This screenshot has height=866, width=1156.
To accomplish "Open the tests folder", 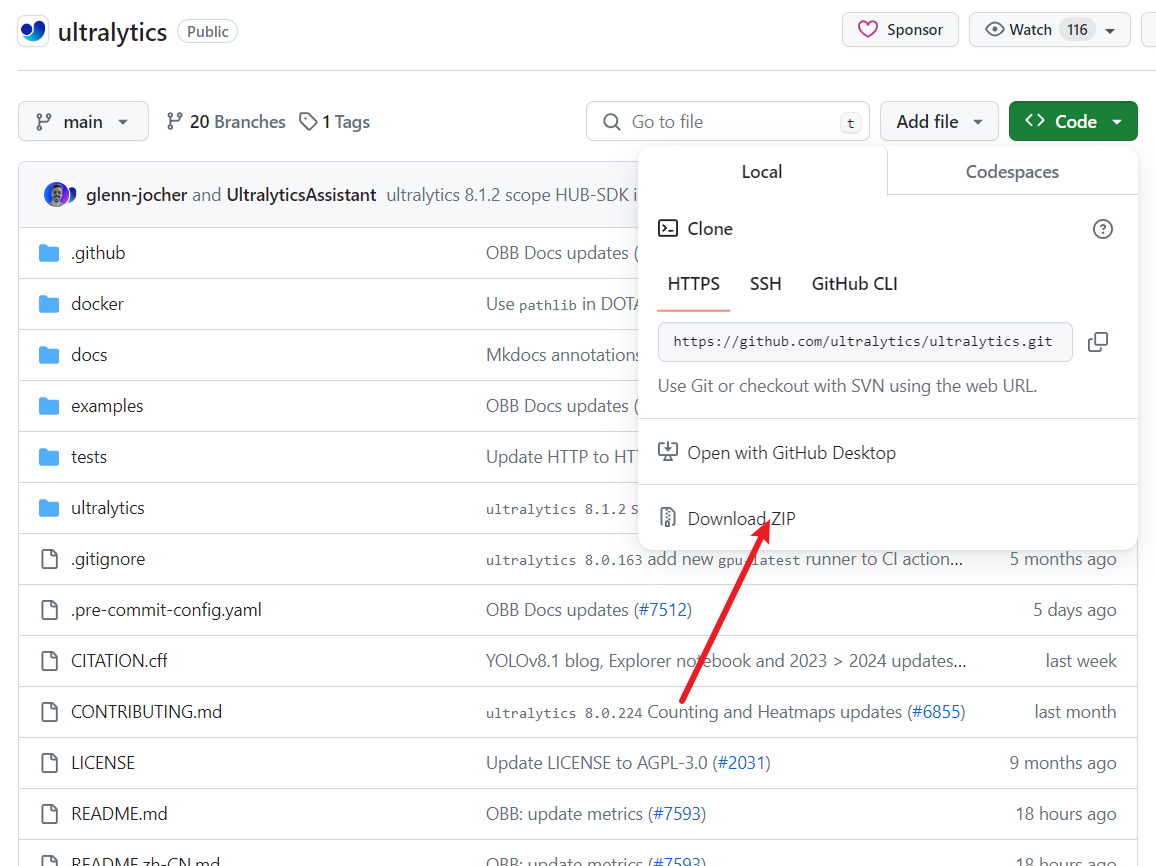I will [89, 457].
